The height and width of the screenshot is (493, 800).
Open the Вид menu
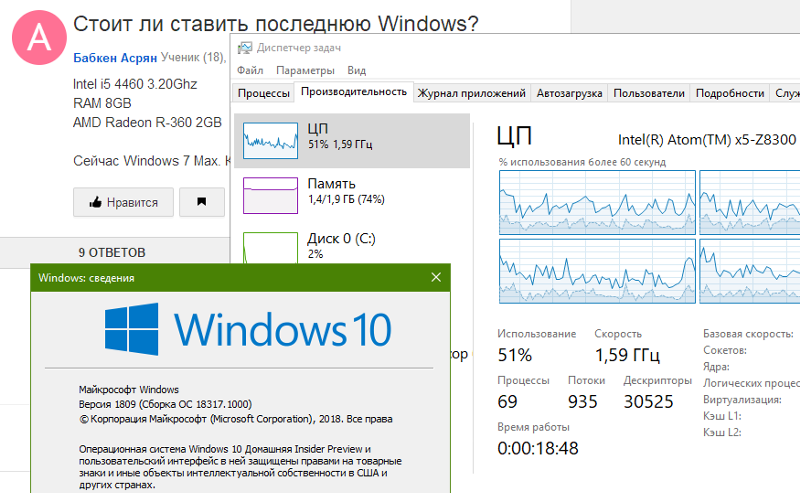357,71
